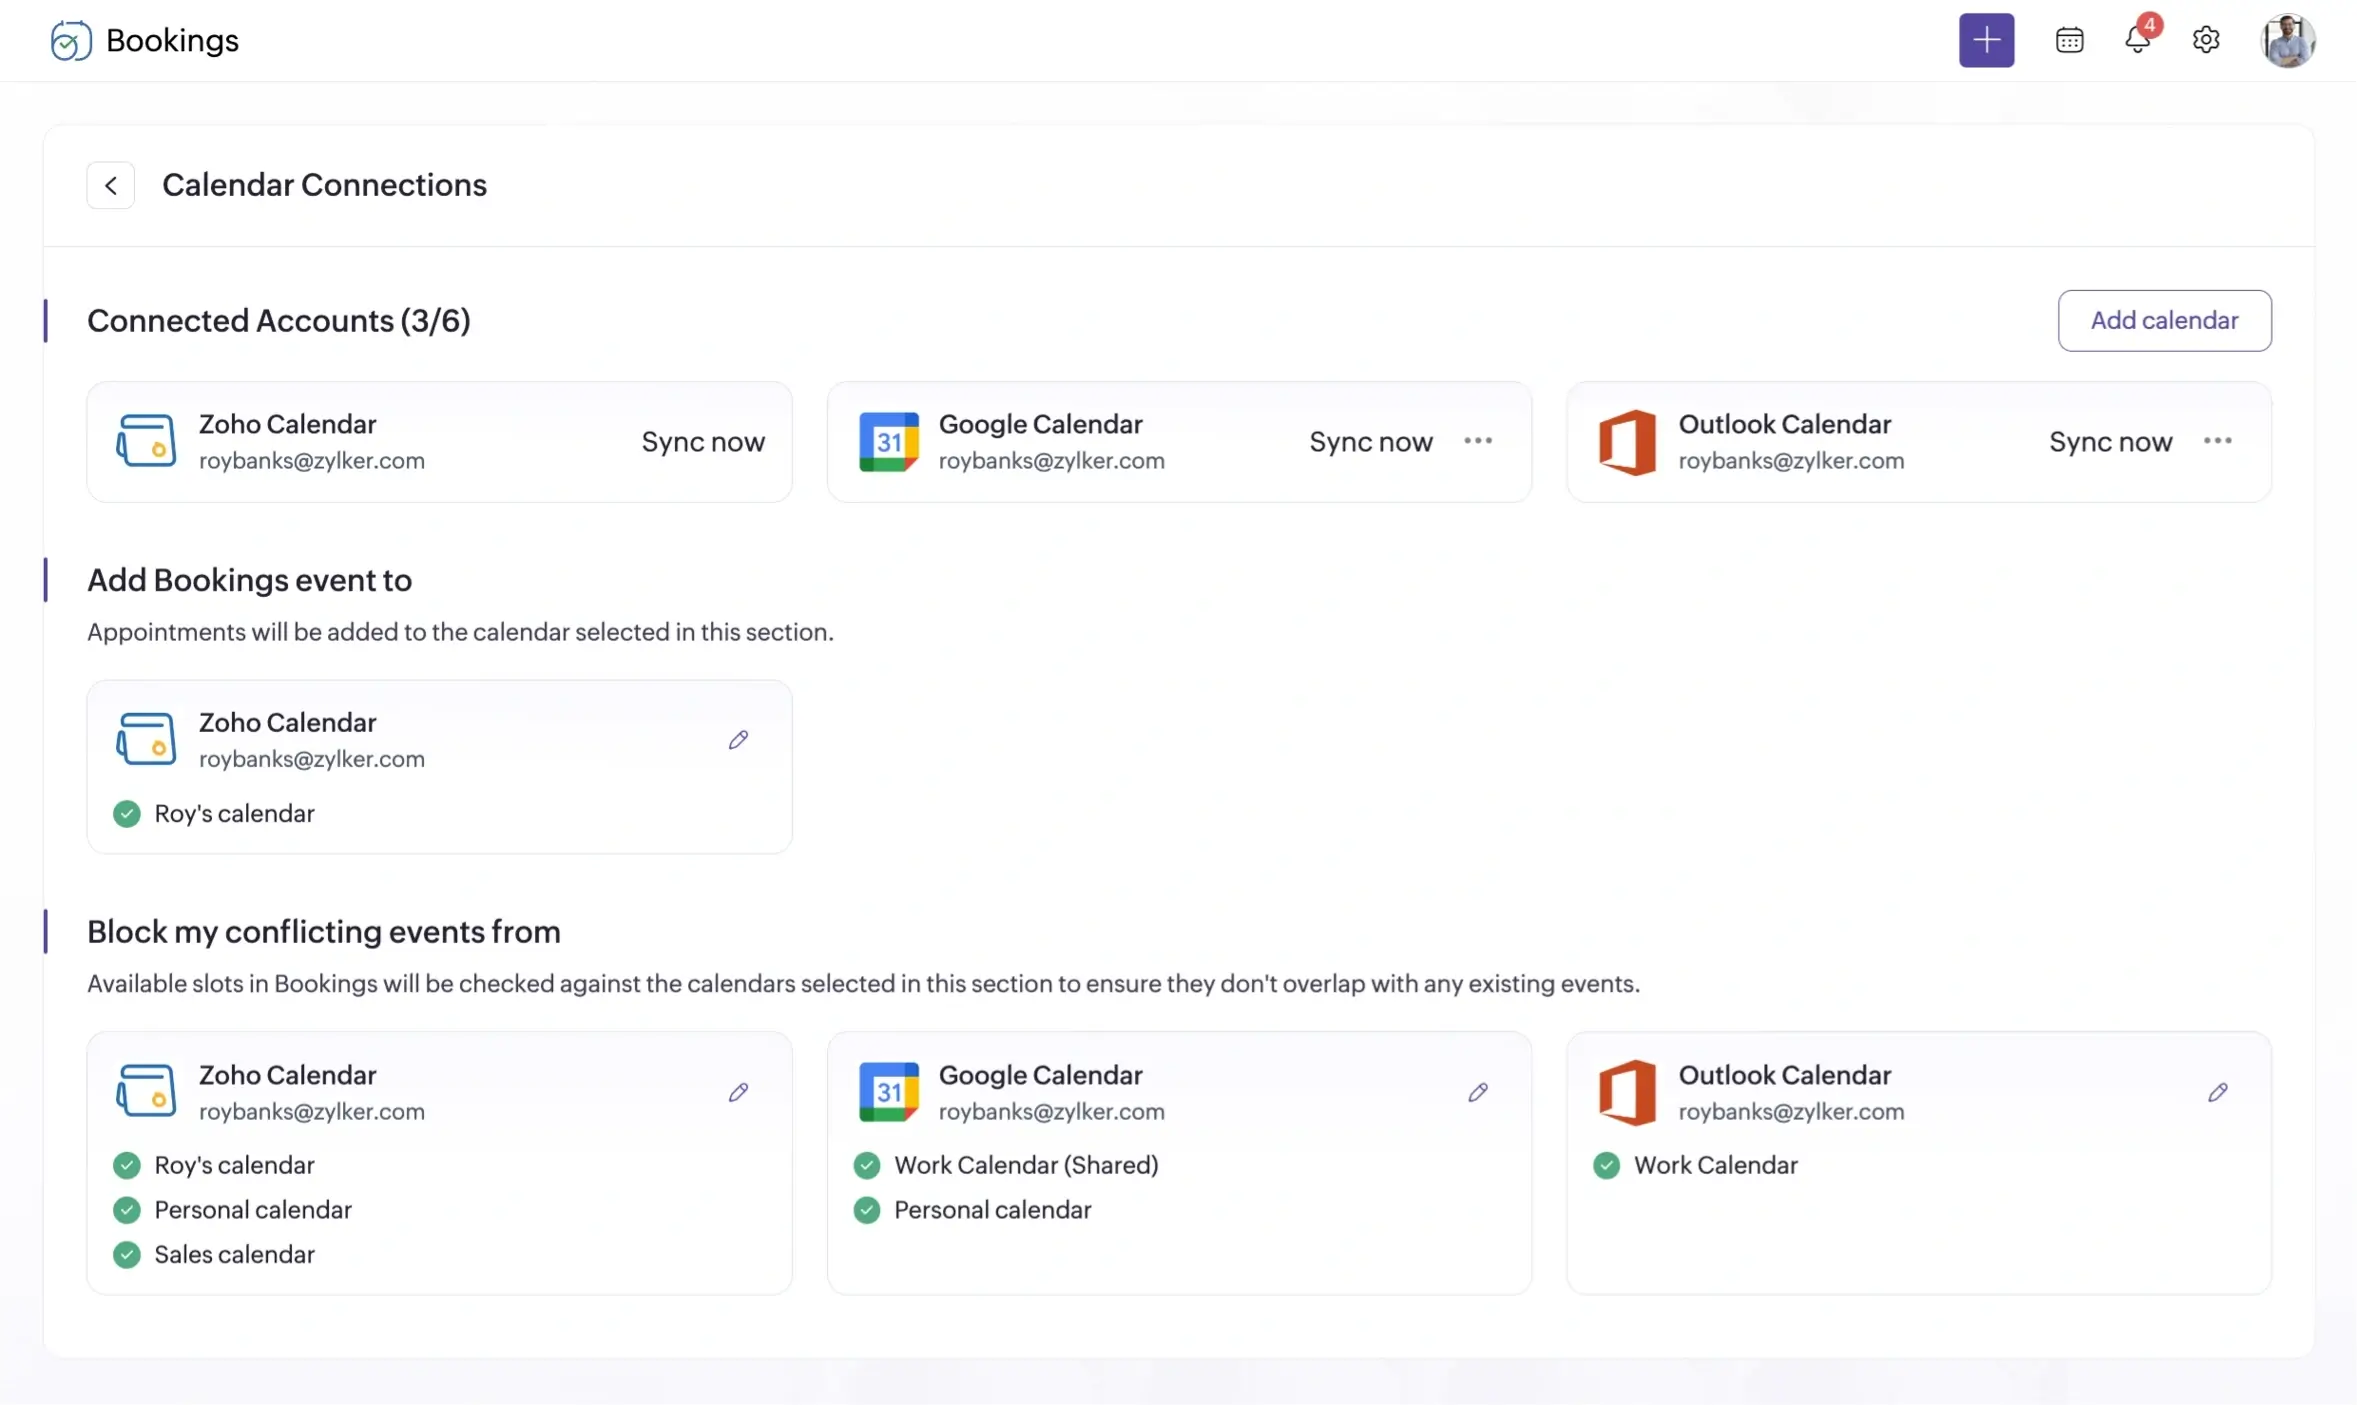2357x1405 pixels.
Task: Open the three-dot menu for Google Calendar
Action: coord(1479,441)
